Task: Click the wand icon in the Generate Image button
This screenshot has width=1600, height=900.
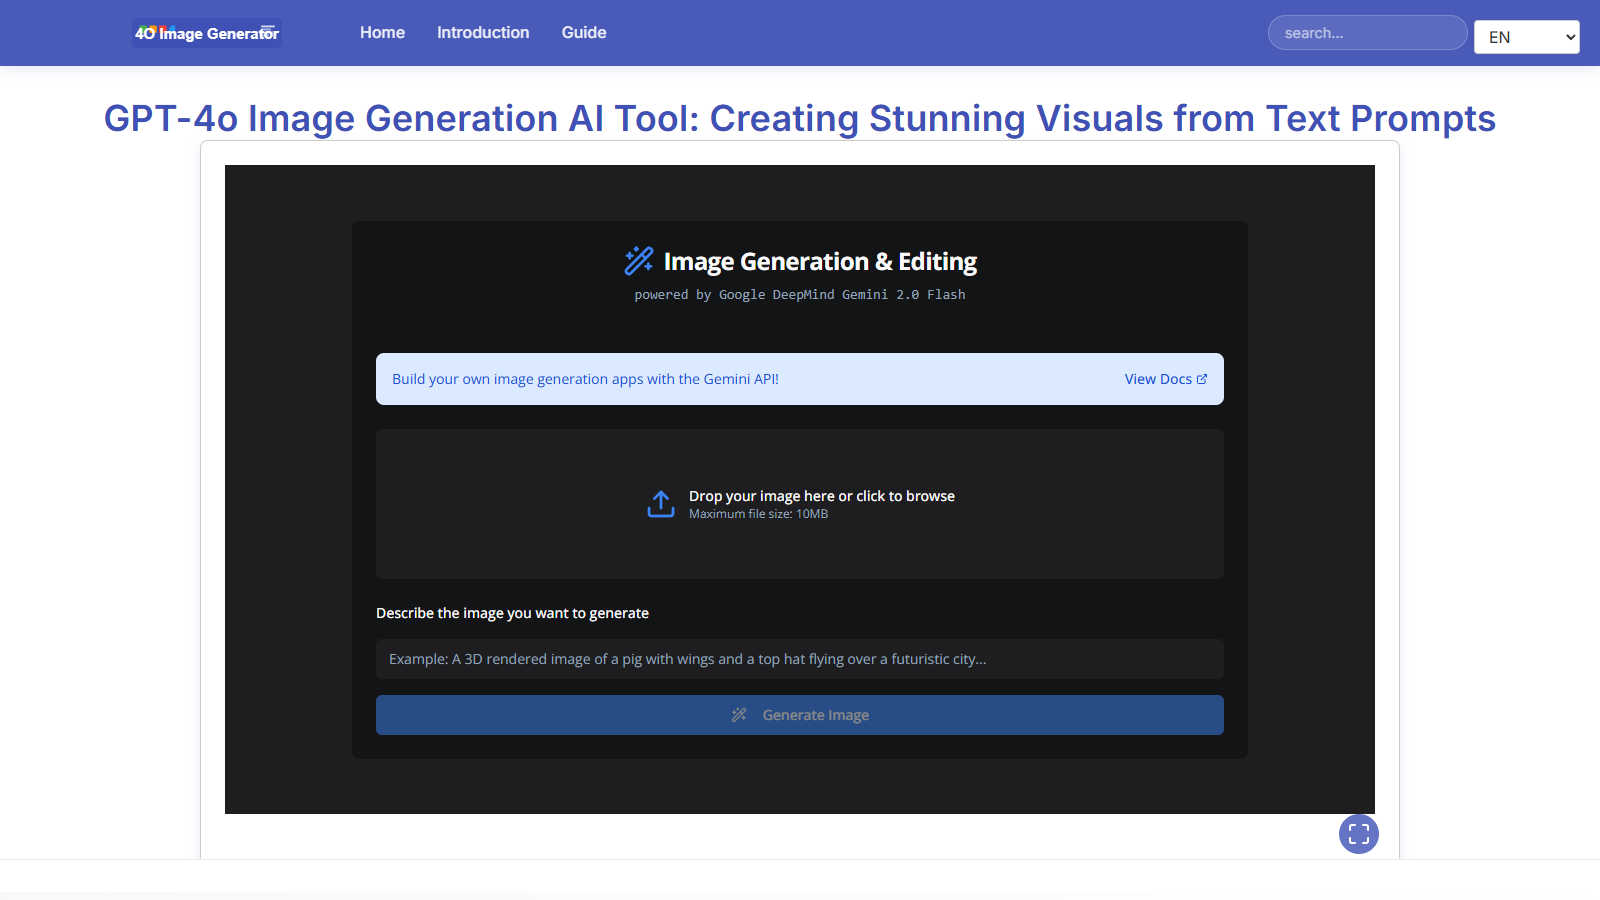Action: (739, 715)
